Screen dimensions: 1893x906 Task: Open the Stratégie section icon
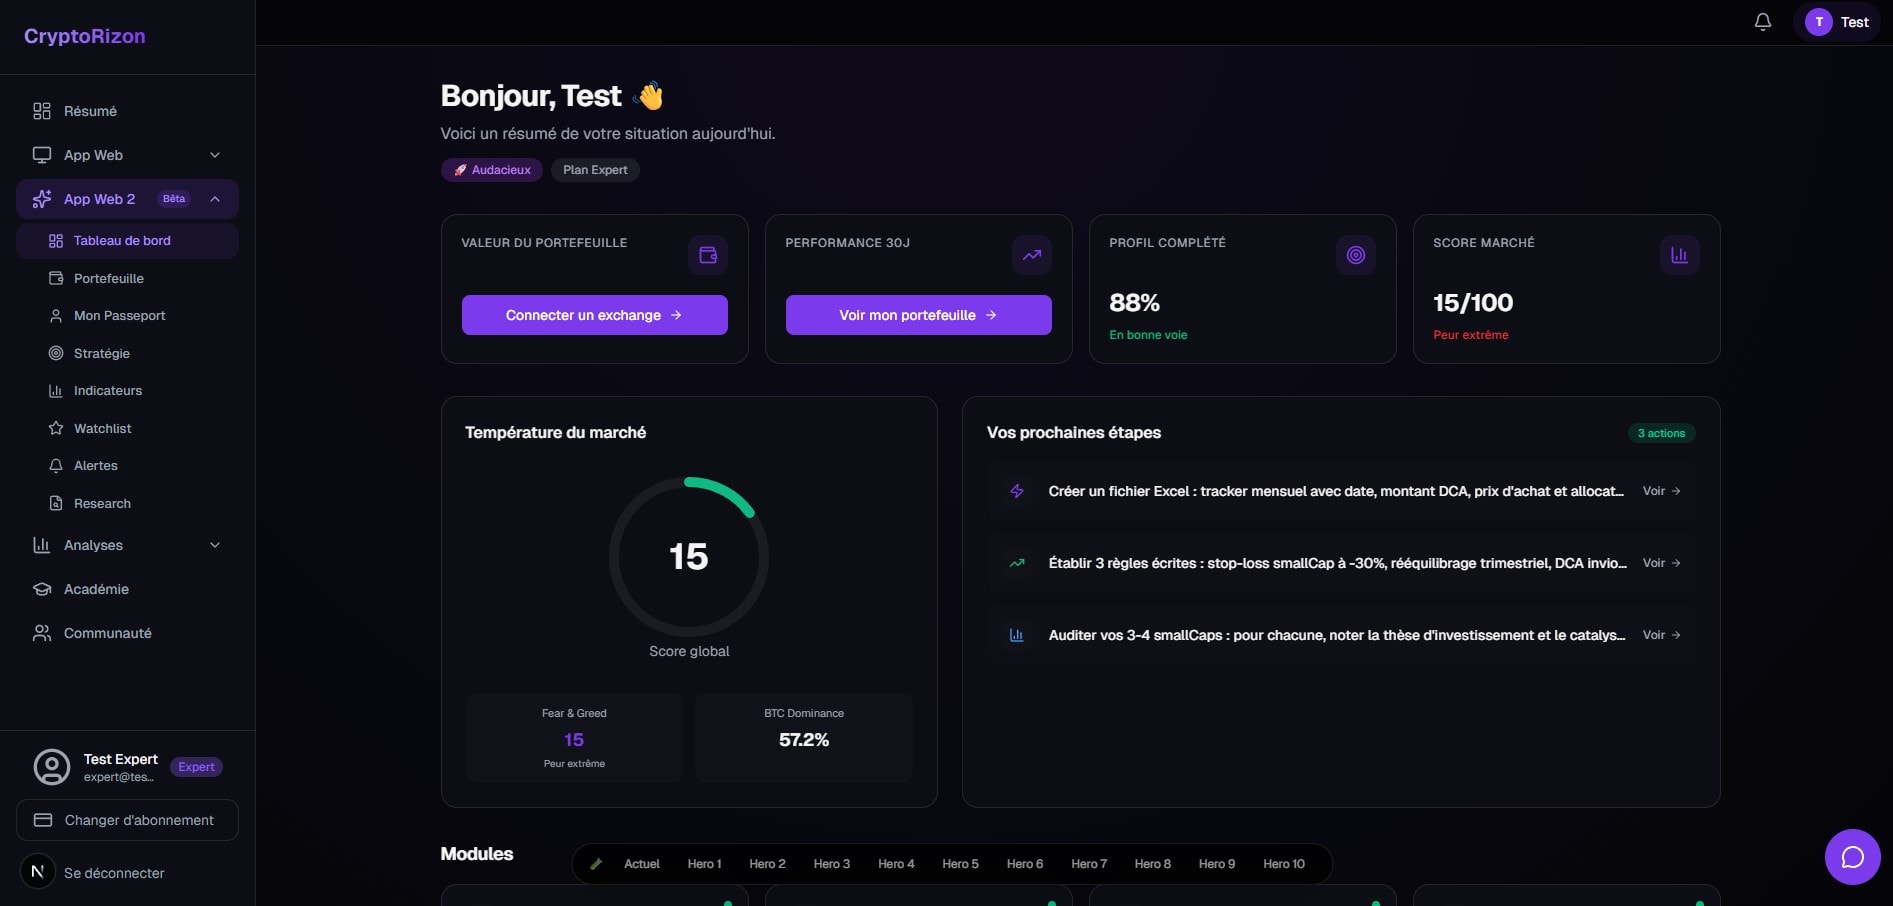[x=54, y=353]
